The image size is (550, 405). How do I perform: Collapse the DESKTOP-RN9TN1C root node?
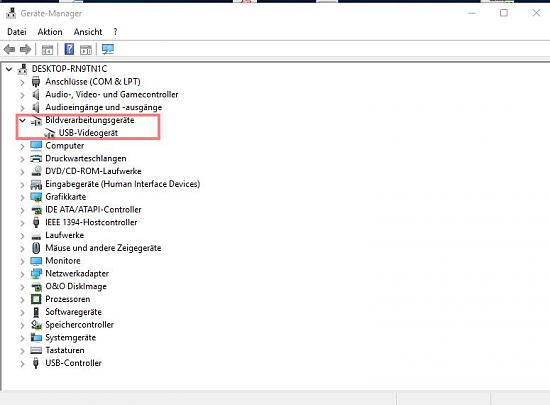9,69
